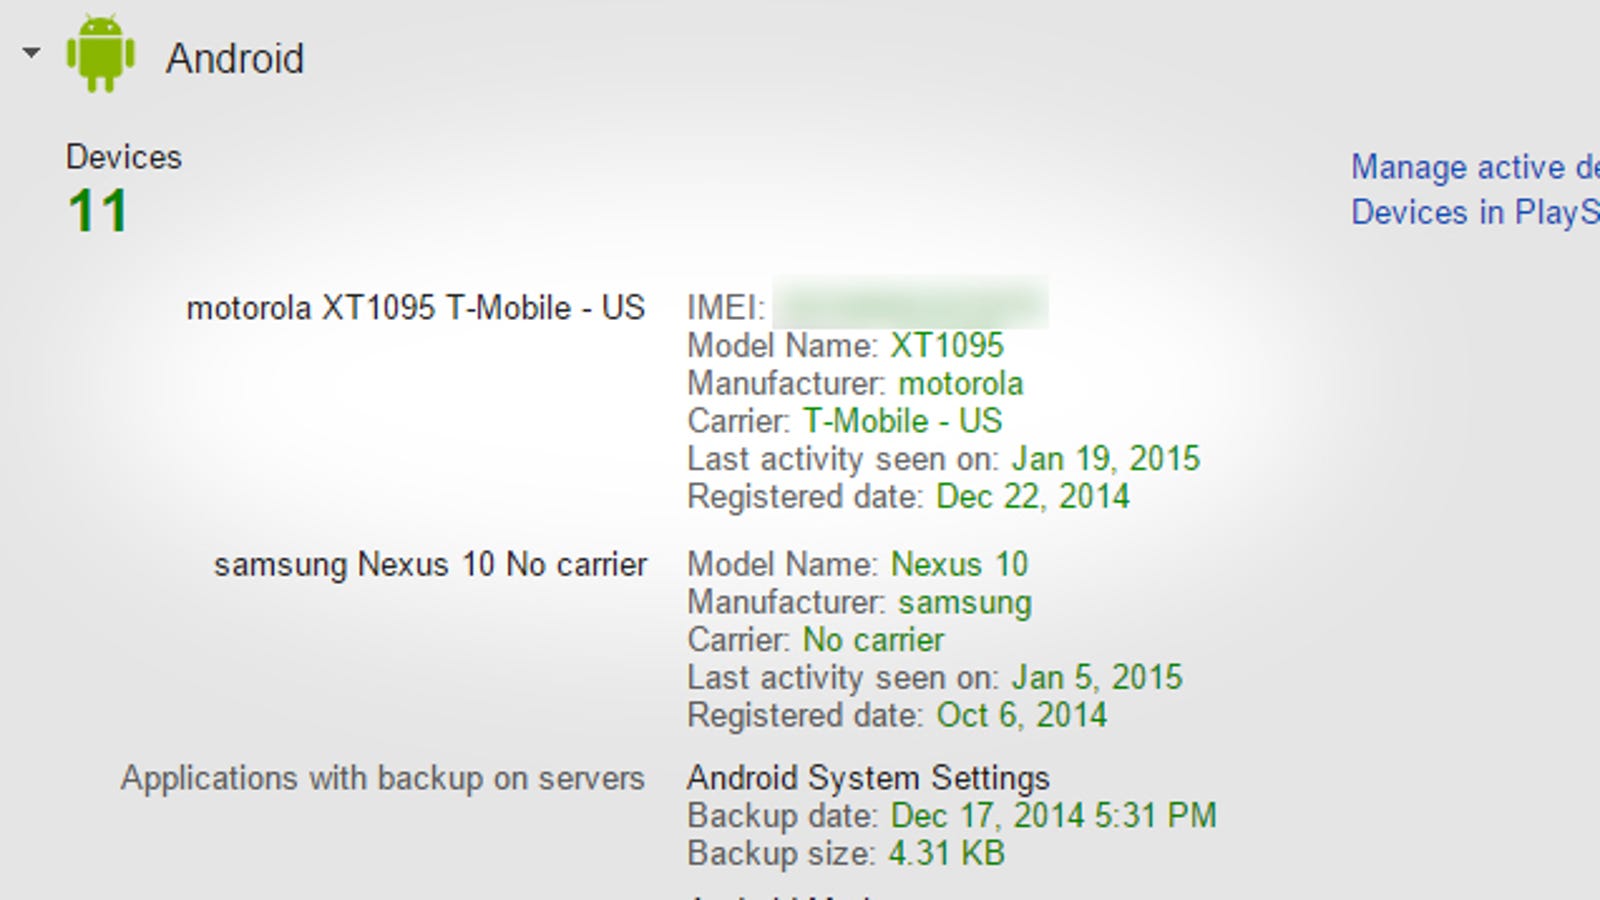The width and height of the screenshot is (1600, 900).
Task: Click the devices count 11
Action: pos(98,211)
